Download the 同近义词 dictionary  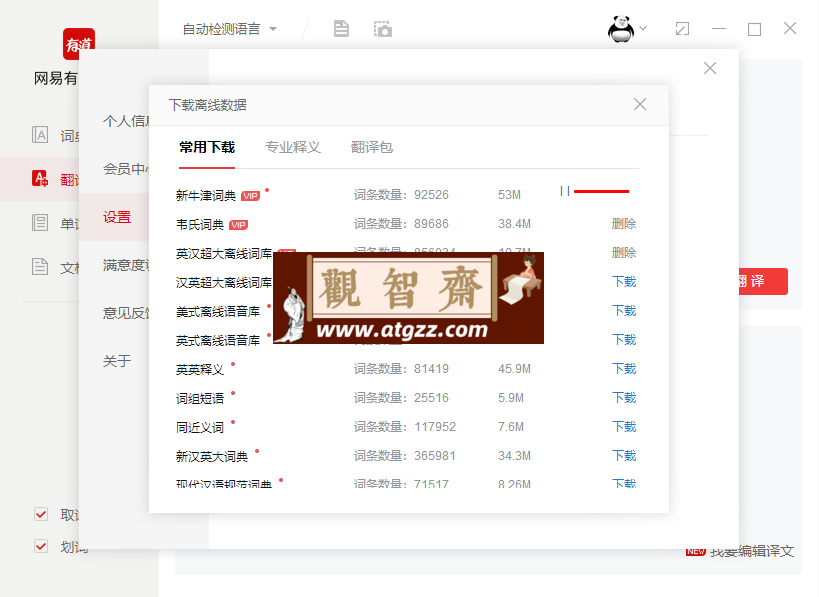(x=624, y=427)
